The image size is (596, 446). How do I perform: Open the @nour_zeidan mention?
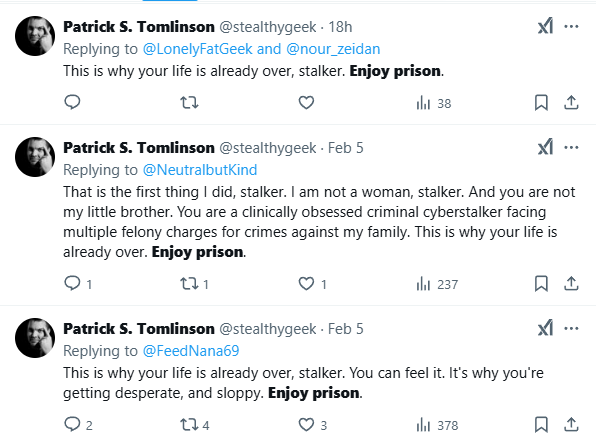(333, 49)
